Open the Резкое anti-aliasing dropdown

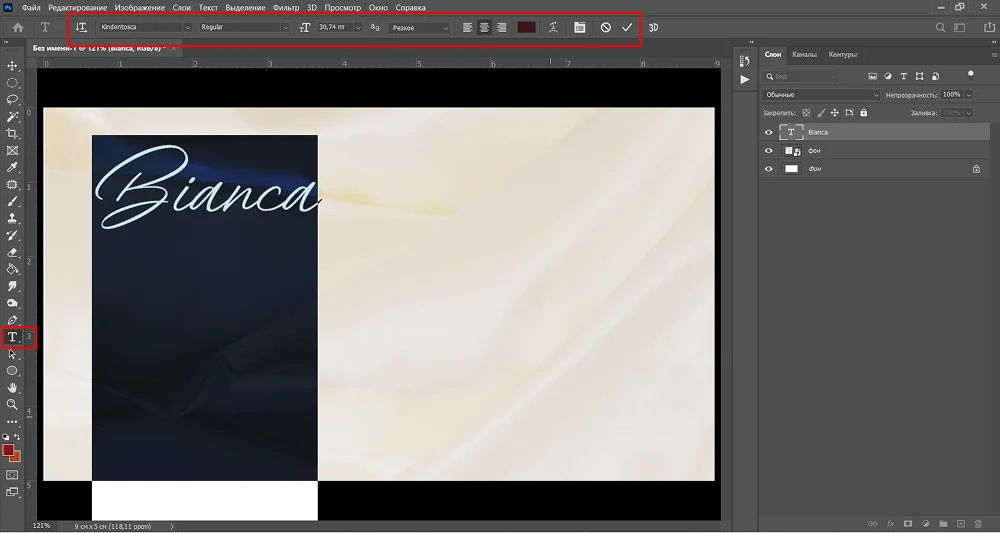tap(419, 28)
